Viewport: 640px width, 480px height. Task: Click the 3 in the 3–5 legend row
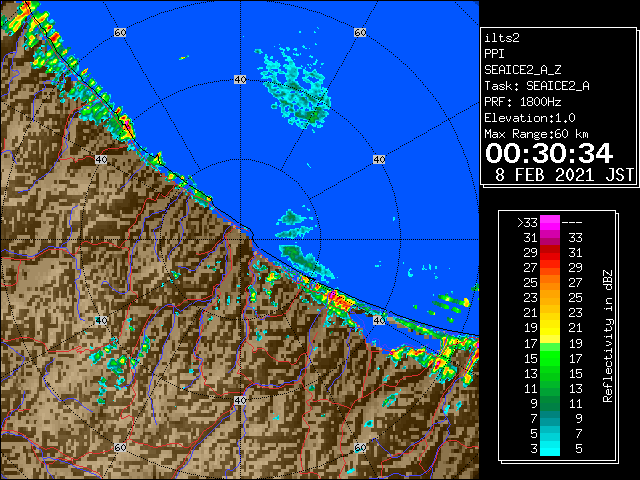(534, 449)
